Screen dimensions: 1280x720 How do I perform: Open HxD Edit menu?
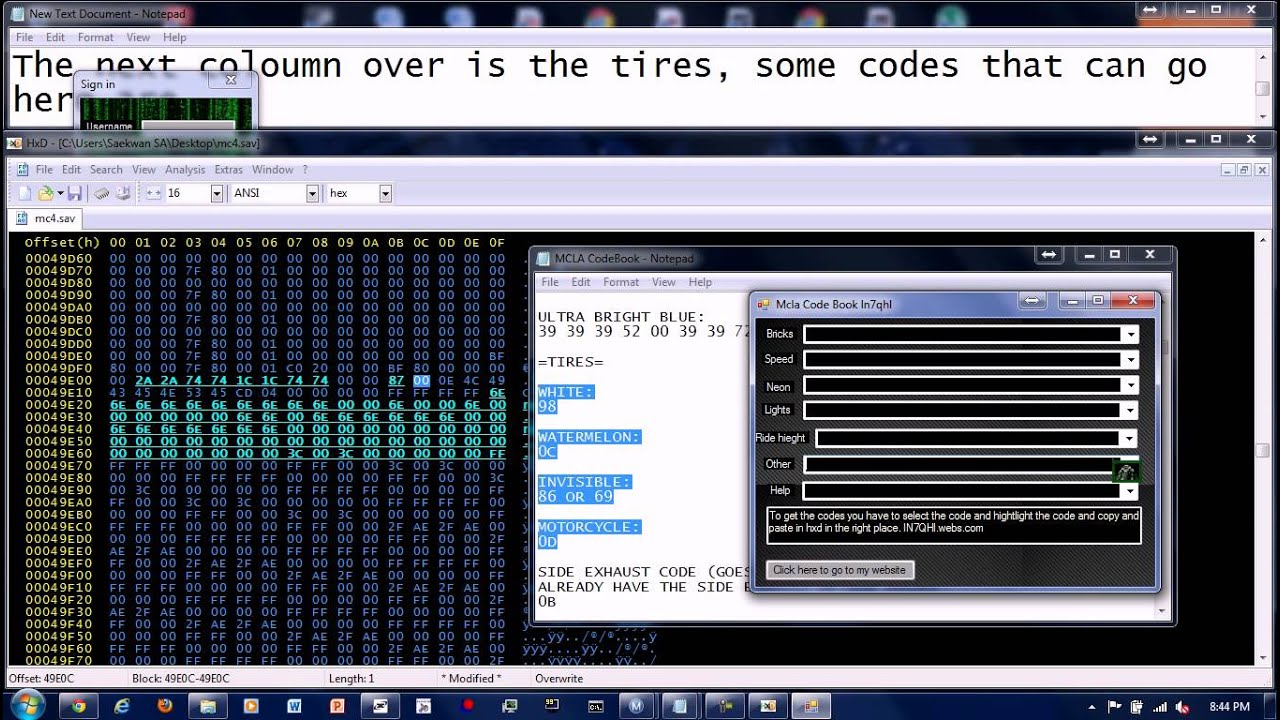71,170
